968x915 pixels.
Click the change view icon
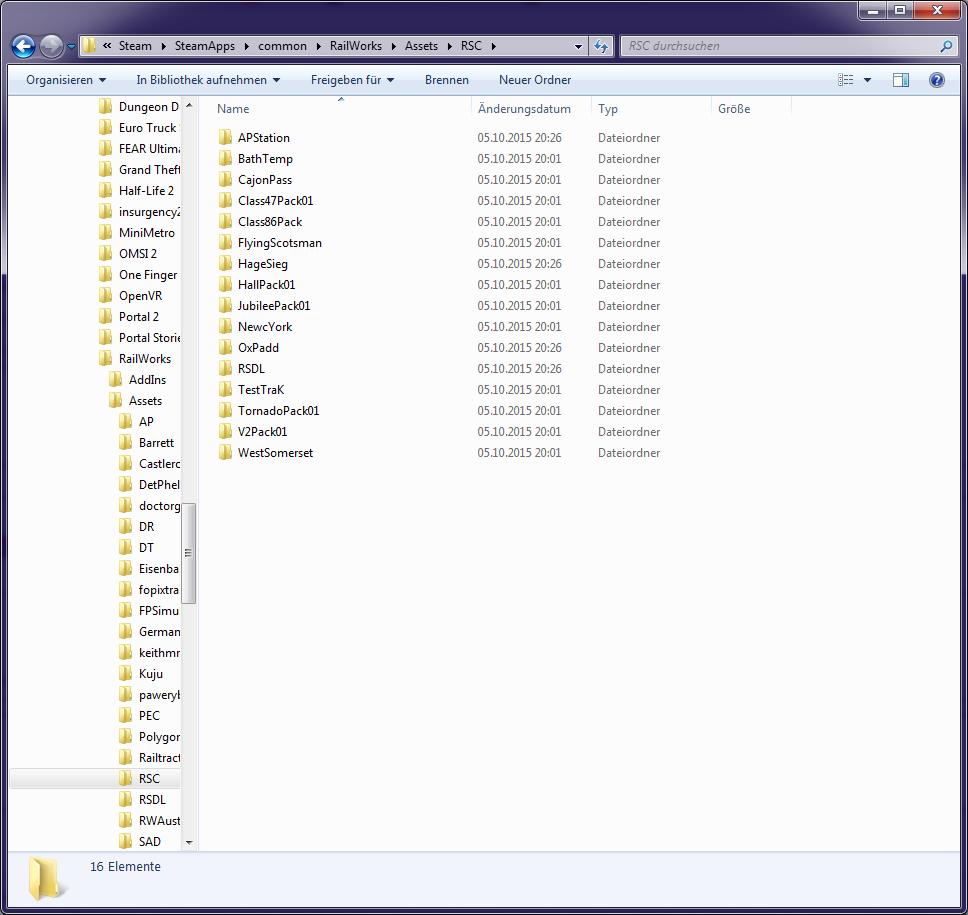pos(846,80)
